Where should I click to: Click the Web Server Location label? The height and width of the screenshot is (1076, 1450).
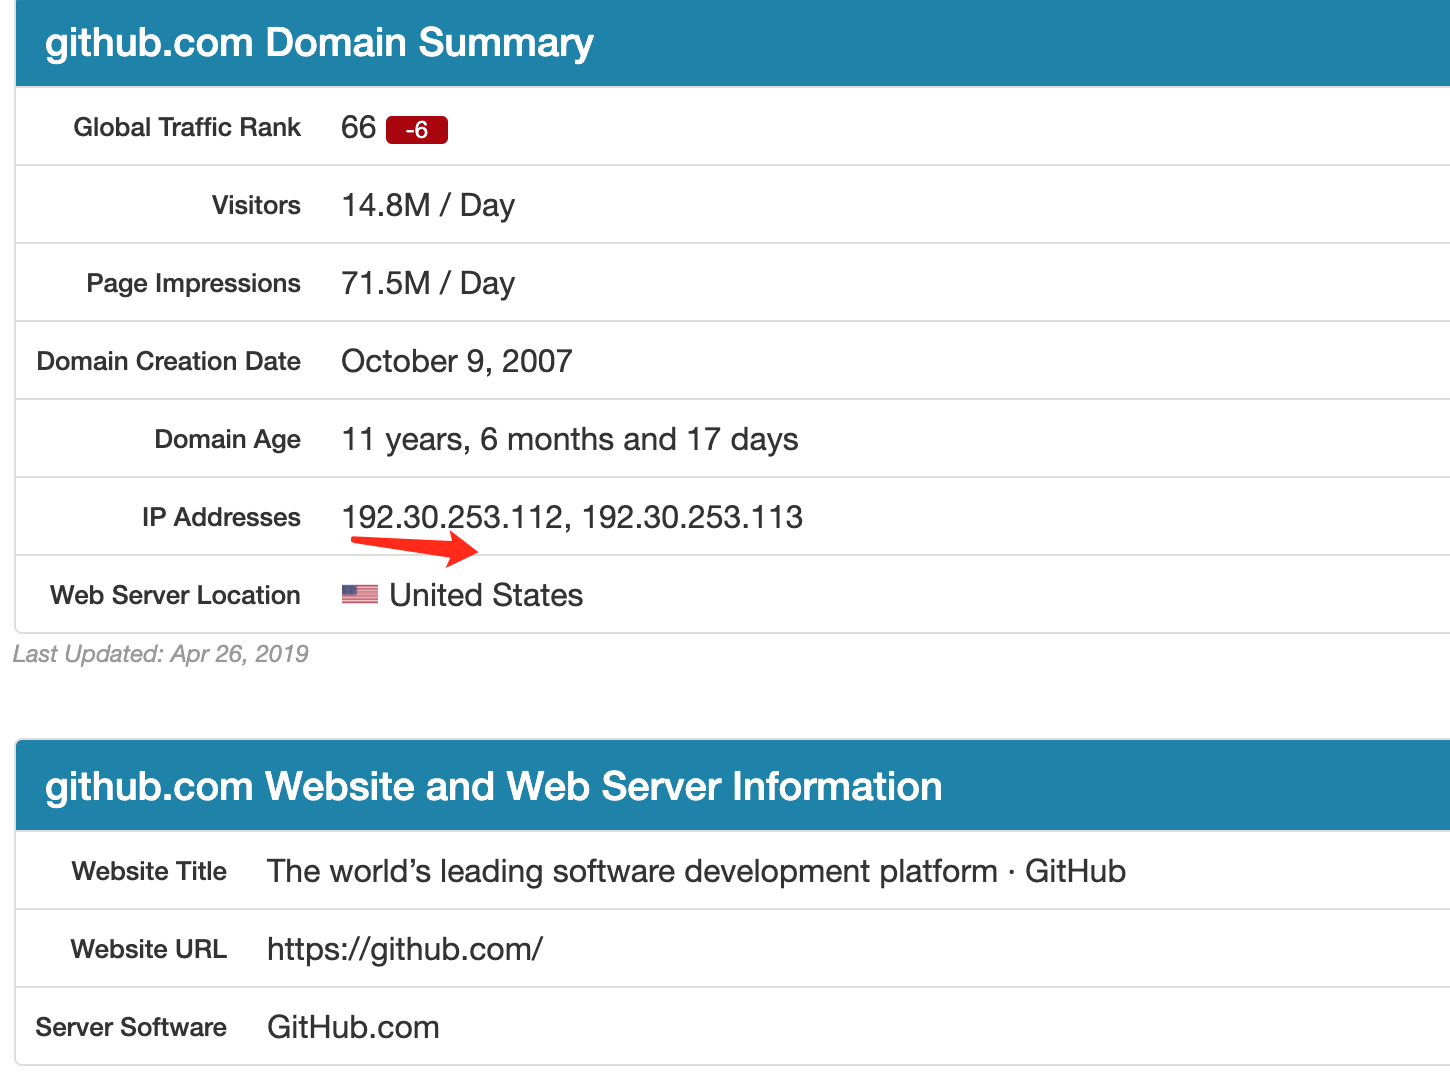point(175,595)
